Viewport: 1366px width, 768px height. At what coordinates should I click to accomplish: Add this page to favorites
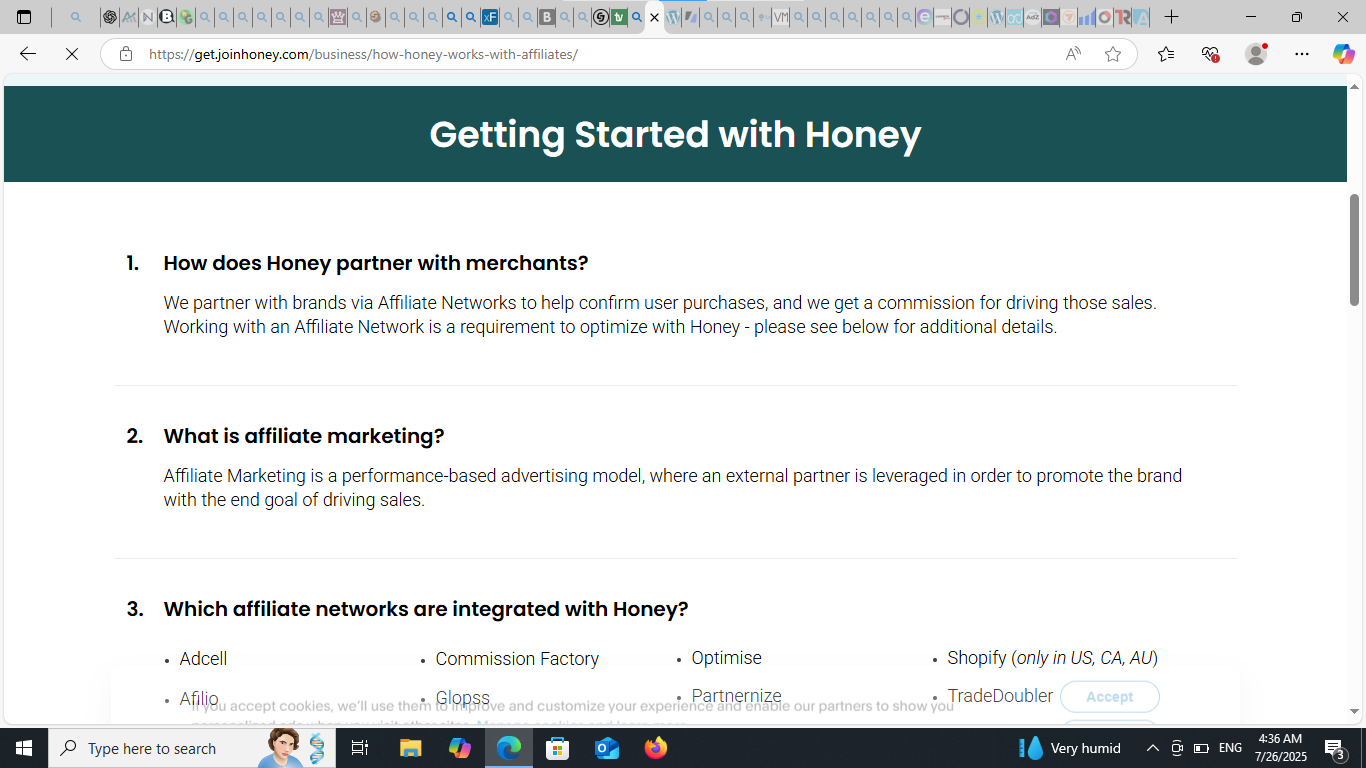(1113, 54)
